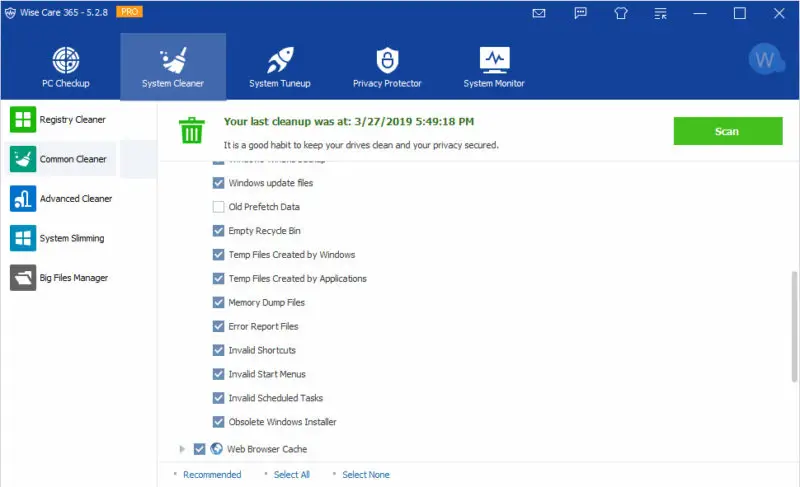Screen dimensions: 800x487
Task: Click the green trash can icon
Action: (x=192, y=130)
